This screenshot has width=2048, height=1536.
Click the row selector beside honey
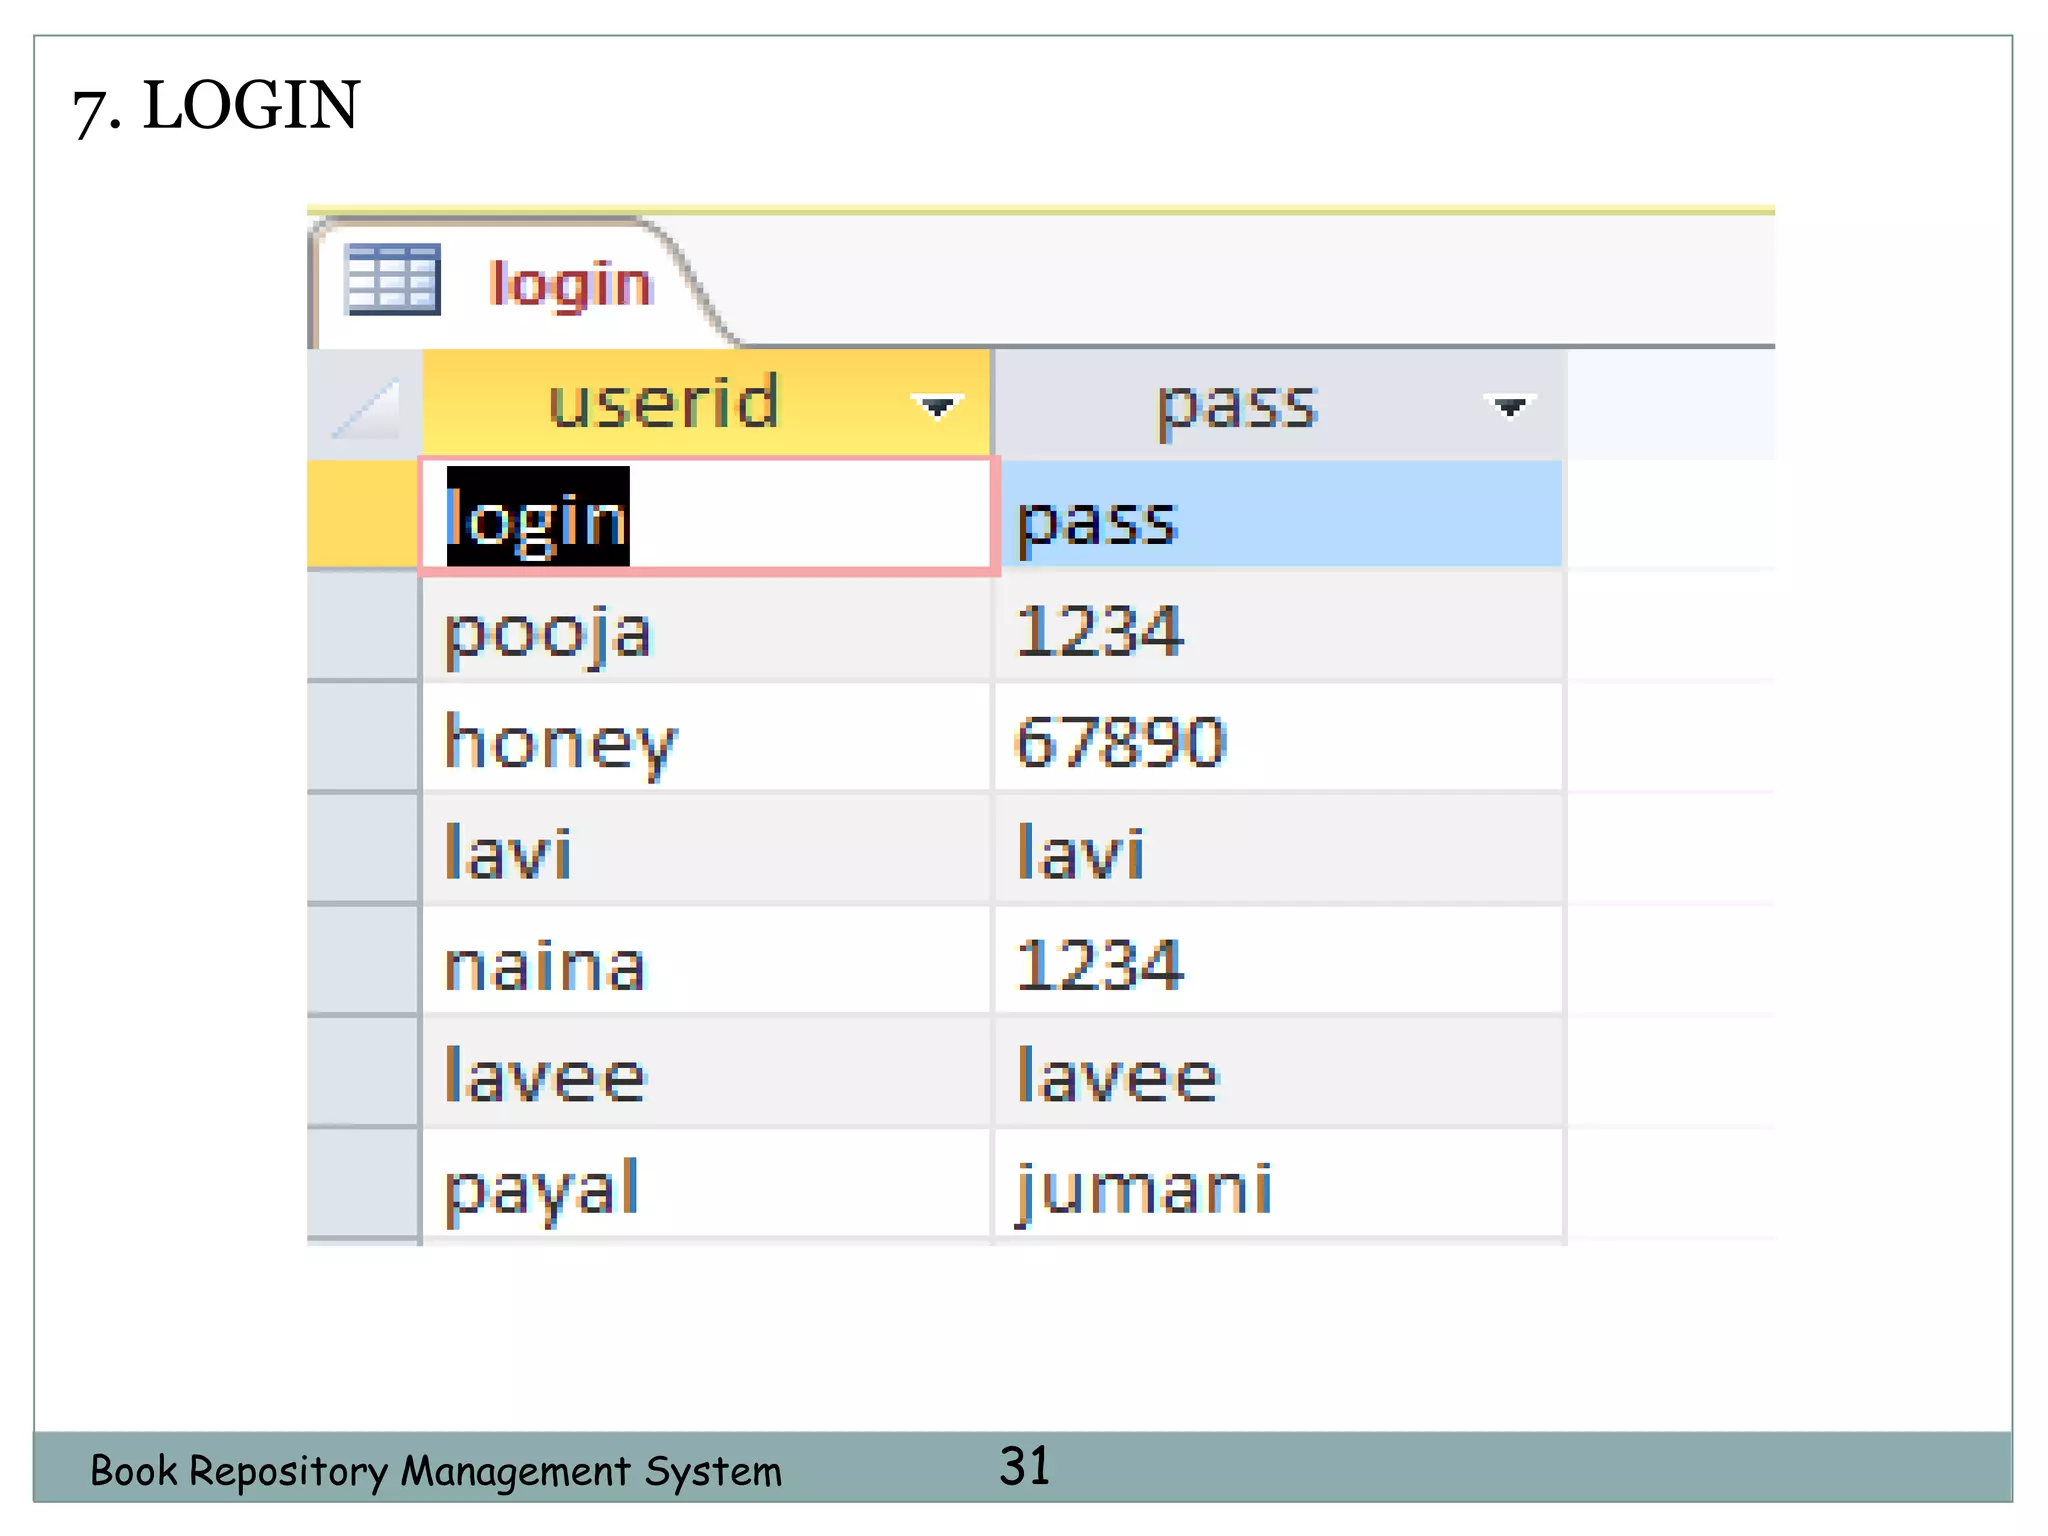363,739
